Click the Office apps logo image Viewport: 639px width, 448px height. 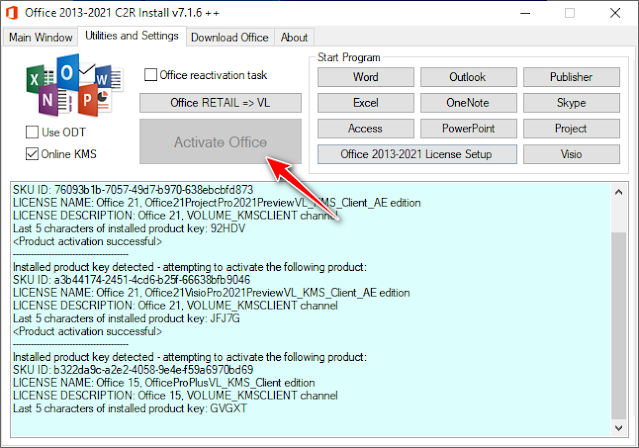tap(75, 85)
